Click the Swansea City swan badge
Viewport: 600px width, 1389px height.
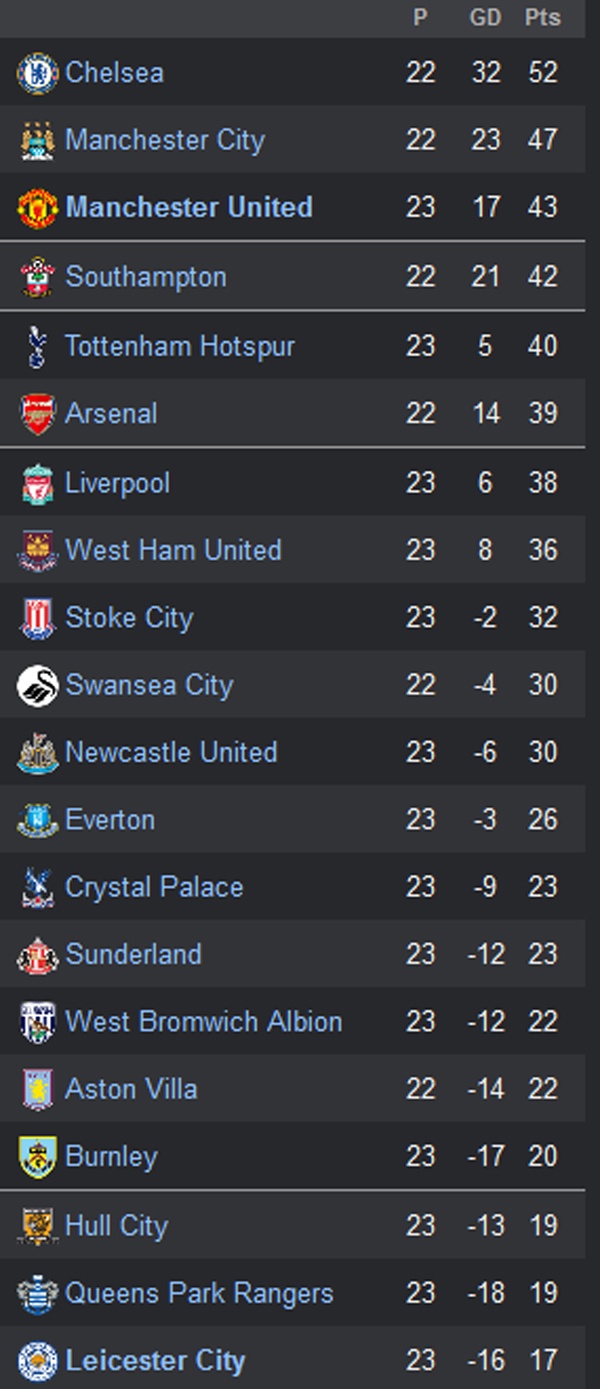coord(37,686)
